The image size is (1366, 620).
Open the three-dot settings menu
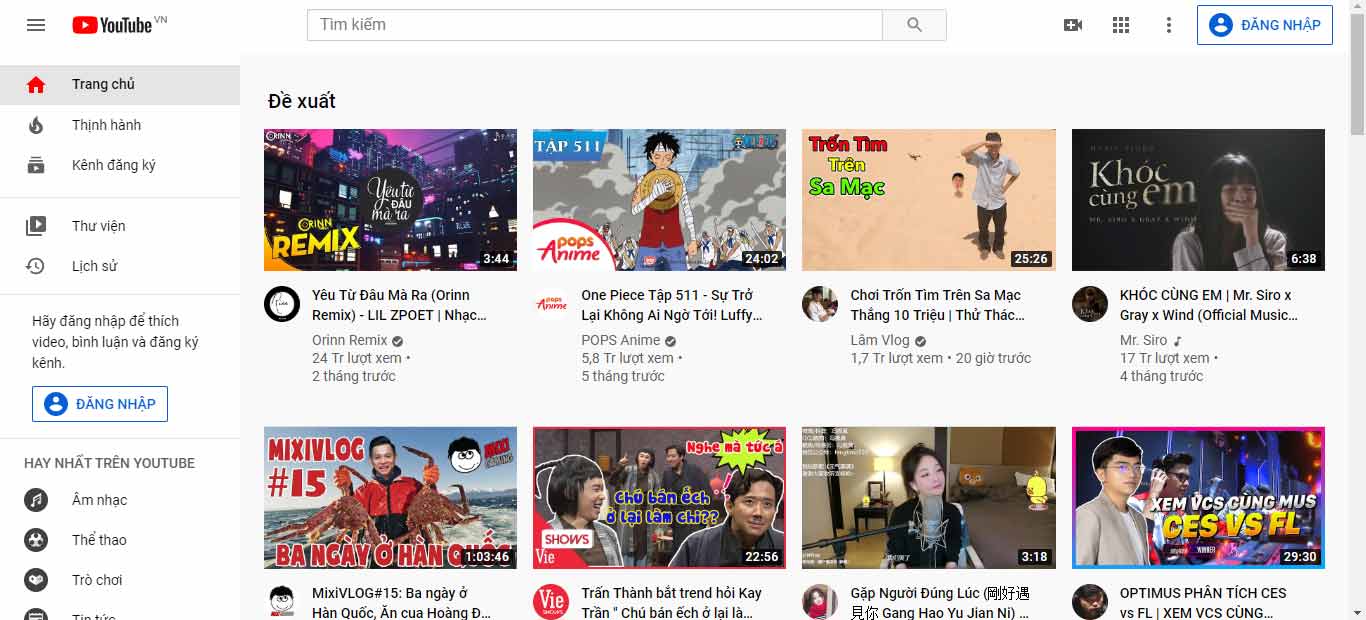1169,25
